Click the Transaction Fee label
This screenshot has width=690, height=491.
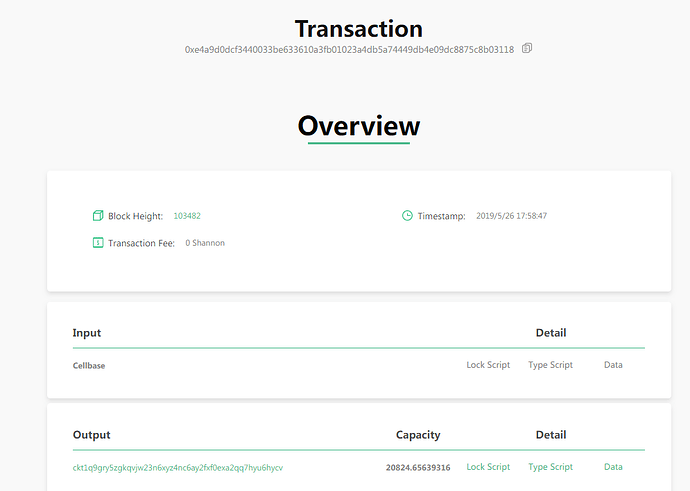click(141, 243)
